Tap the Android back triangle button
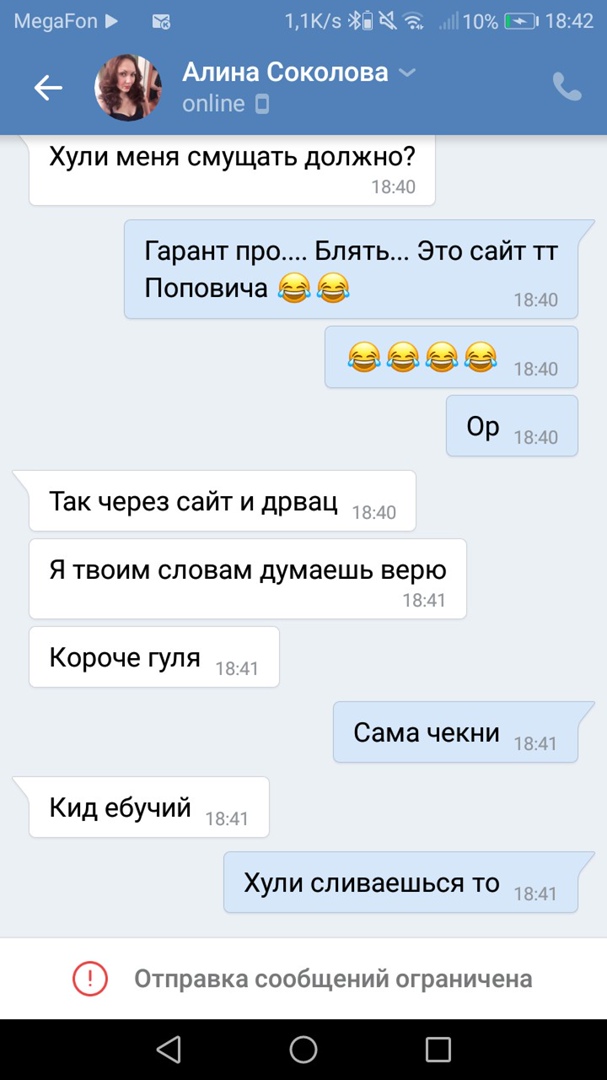The height and width of the screenshot is (1080, 607). click(169, 1049)
